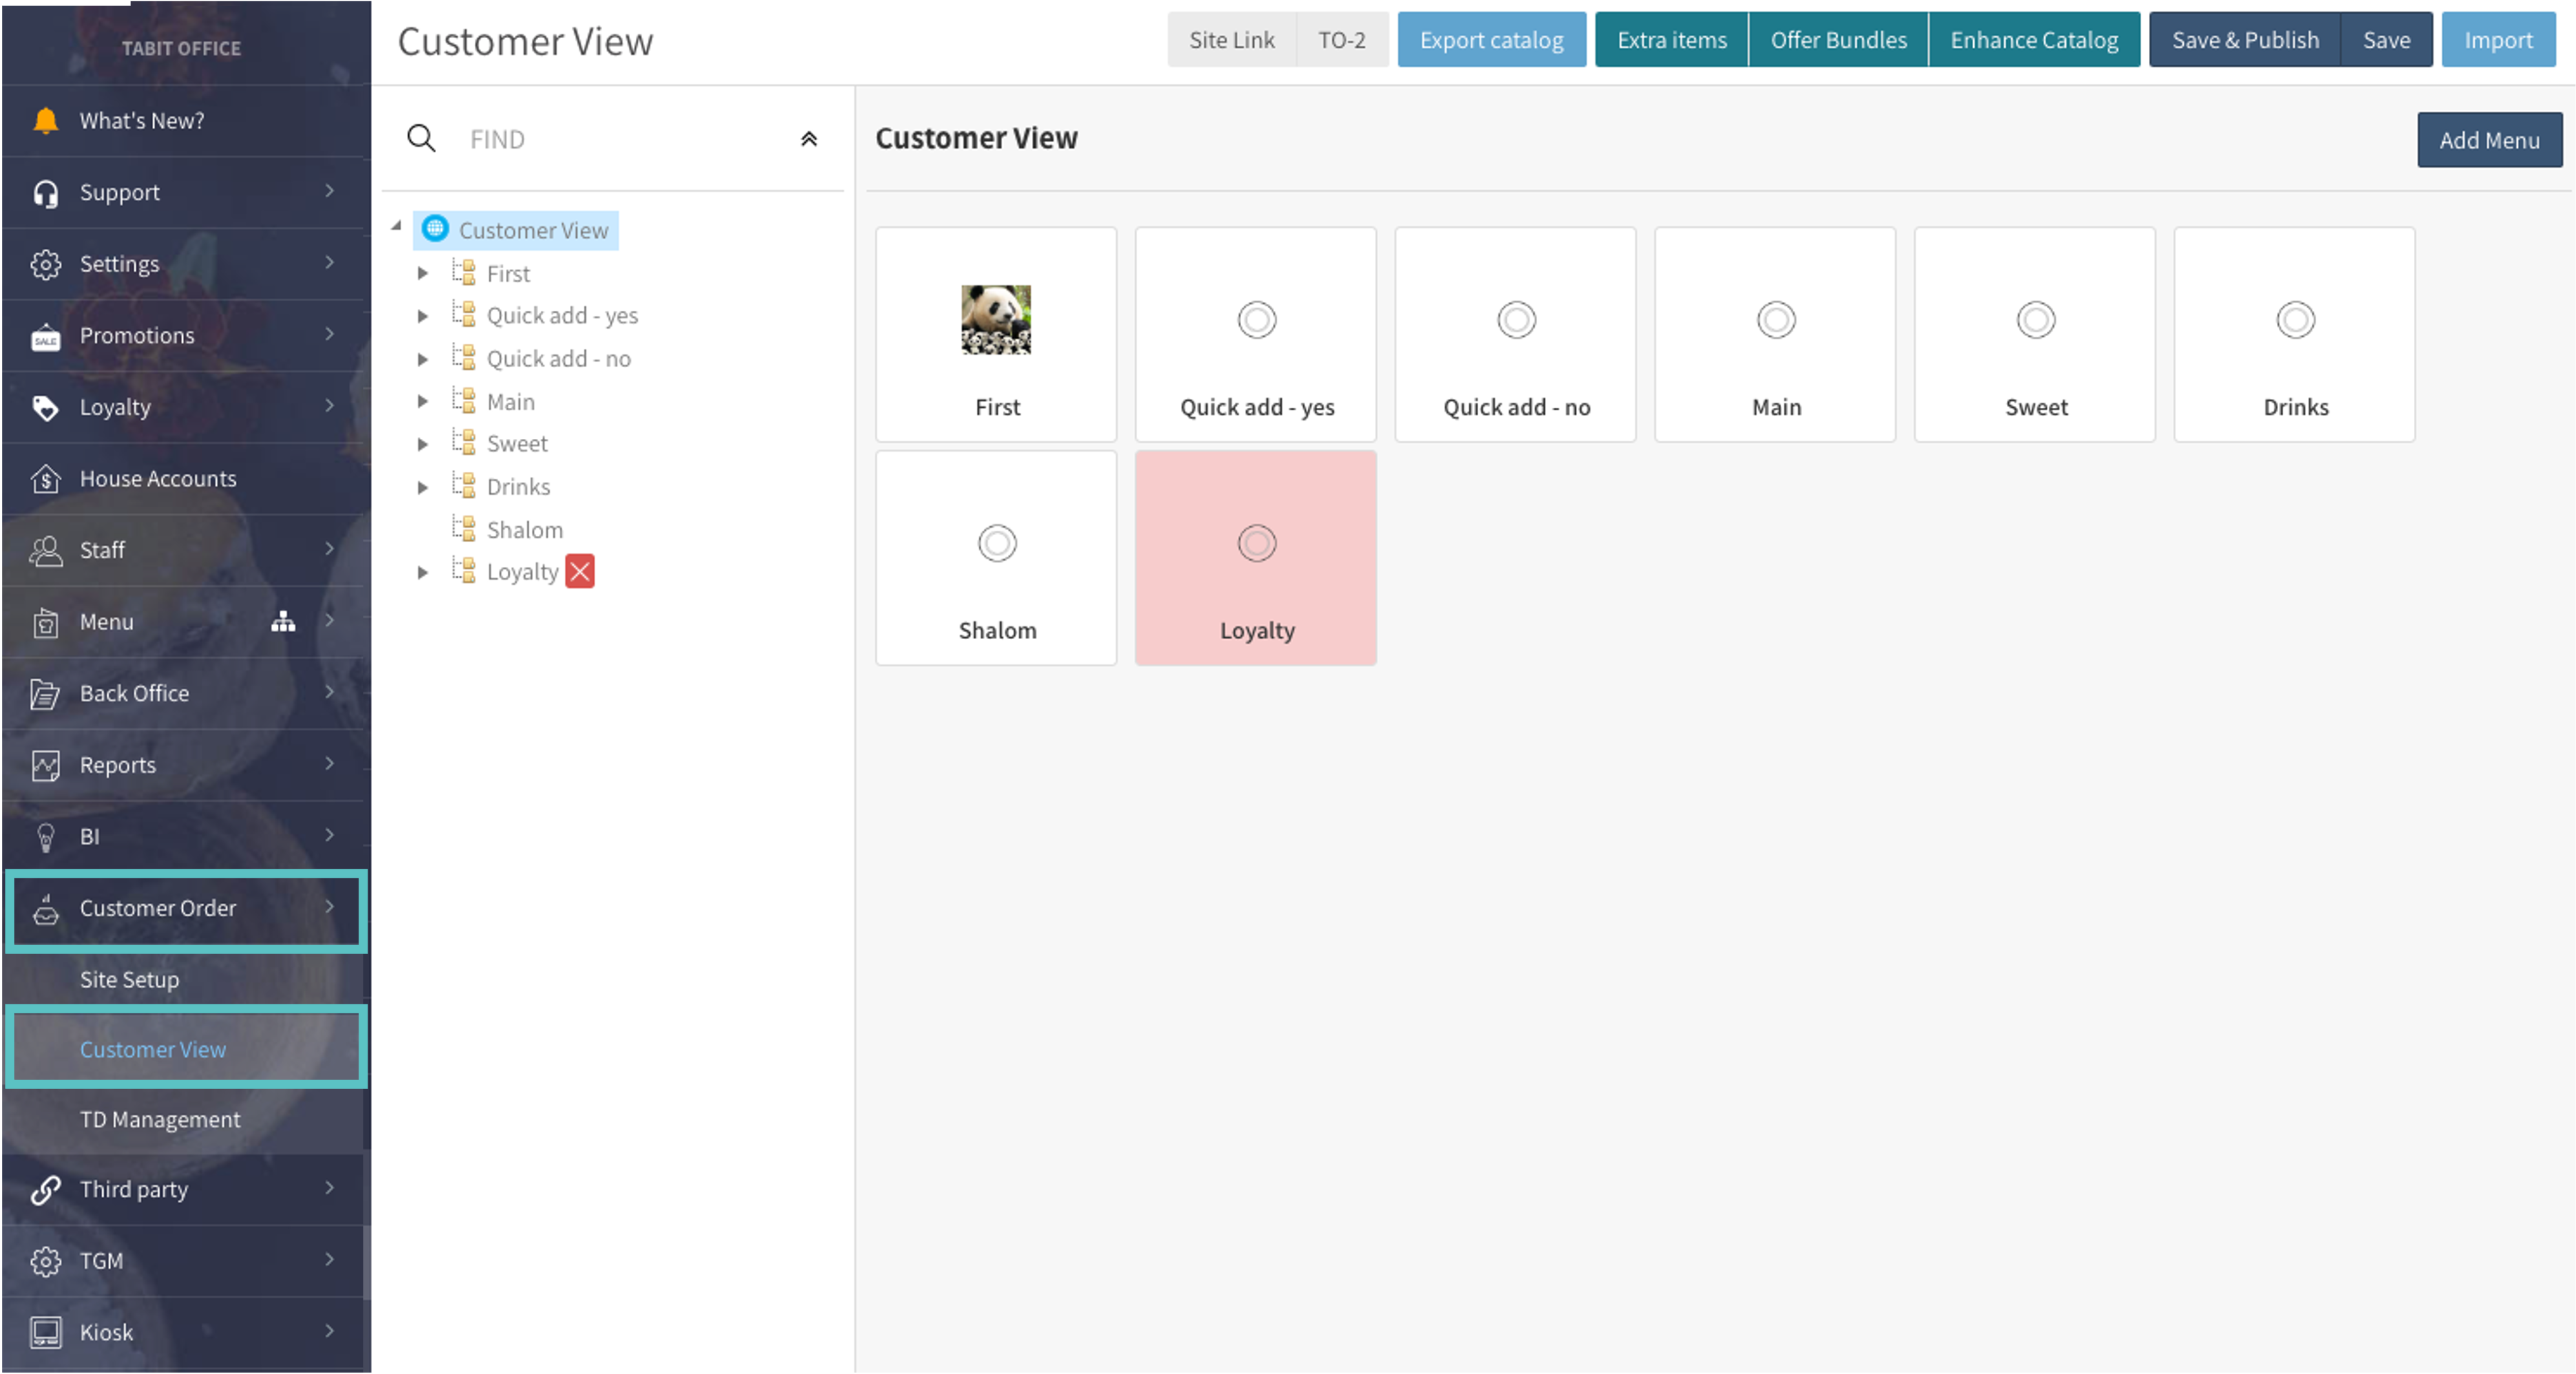Viewport: 2576px width, 1374px height.
Task: Click the magnifier search icon
Action: 421,139
